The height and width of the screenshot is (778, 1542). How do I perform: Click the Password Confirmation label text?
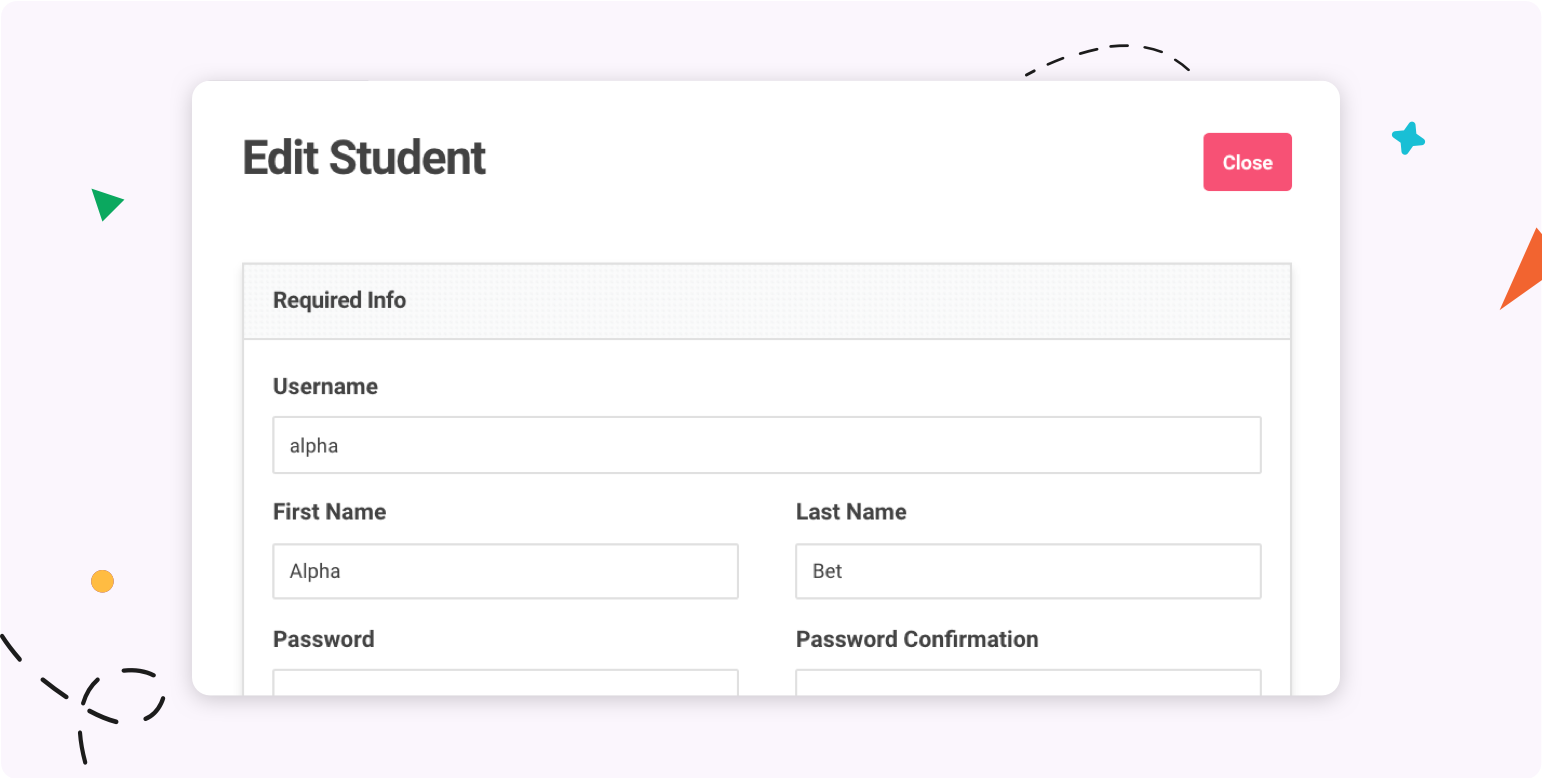pyautogui.click(x=917, y=639)
